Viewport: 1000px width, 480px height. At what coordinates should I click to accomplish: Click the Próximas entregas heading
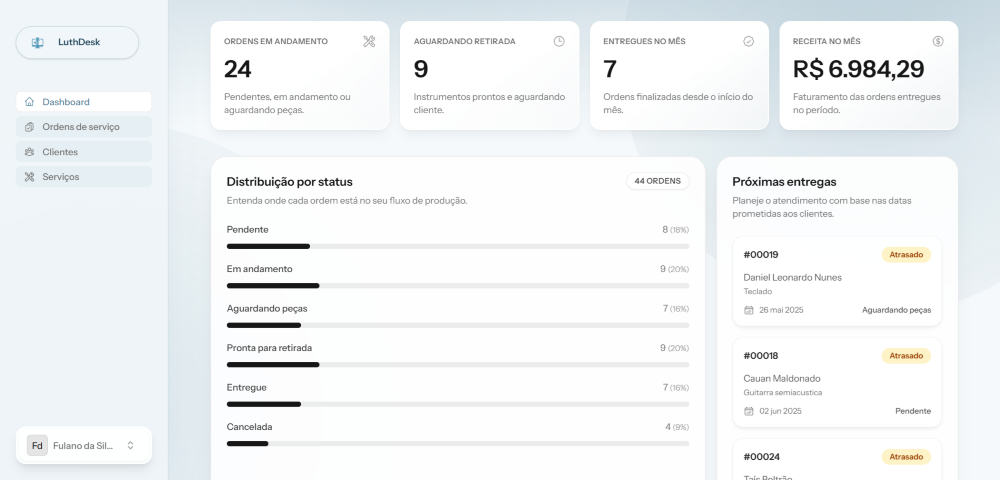pyautogui.click(x=784, y=182)
